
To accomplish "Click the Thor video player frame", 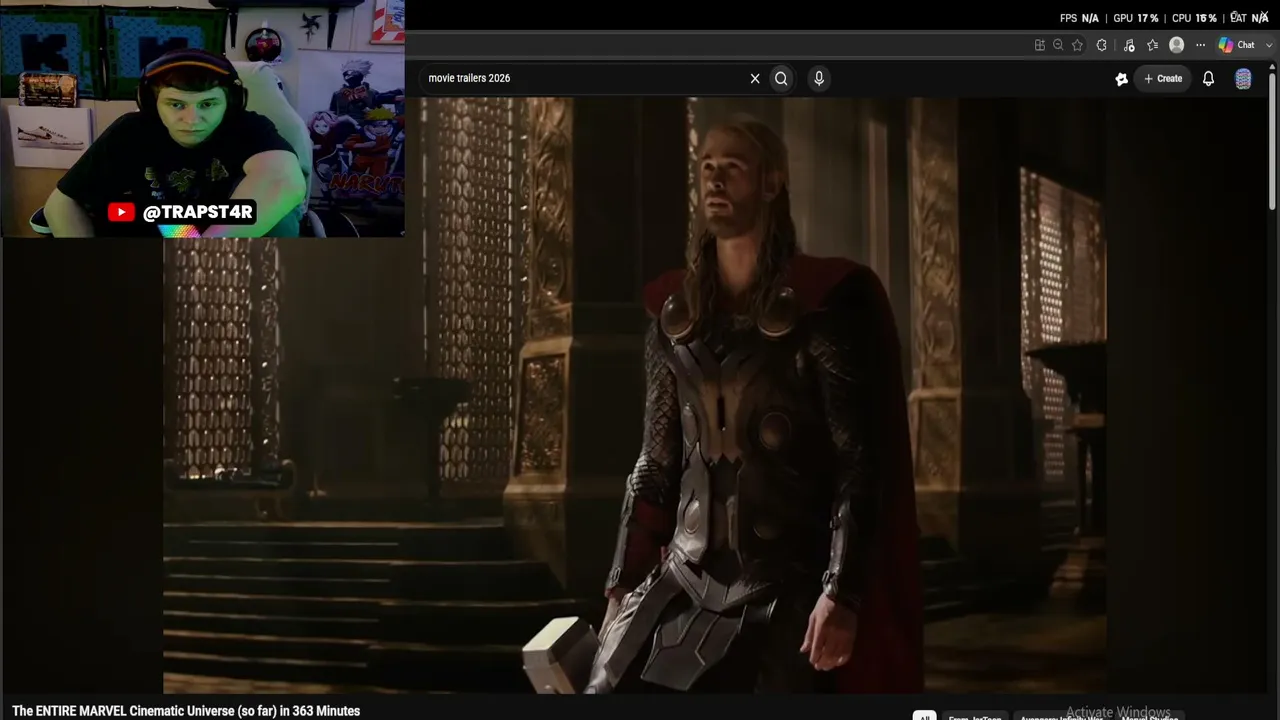I will point(635,395).
